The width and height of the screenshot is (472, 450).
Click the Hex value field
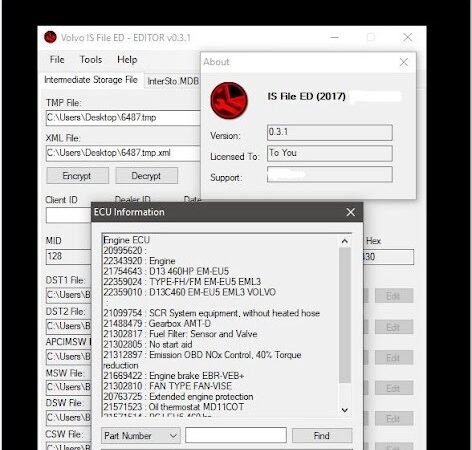pos(389,257)
